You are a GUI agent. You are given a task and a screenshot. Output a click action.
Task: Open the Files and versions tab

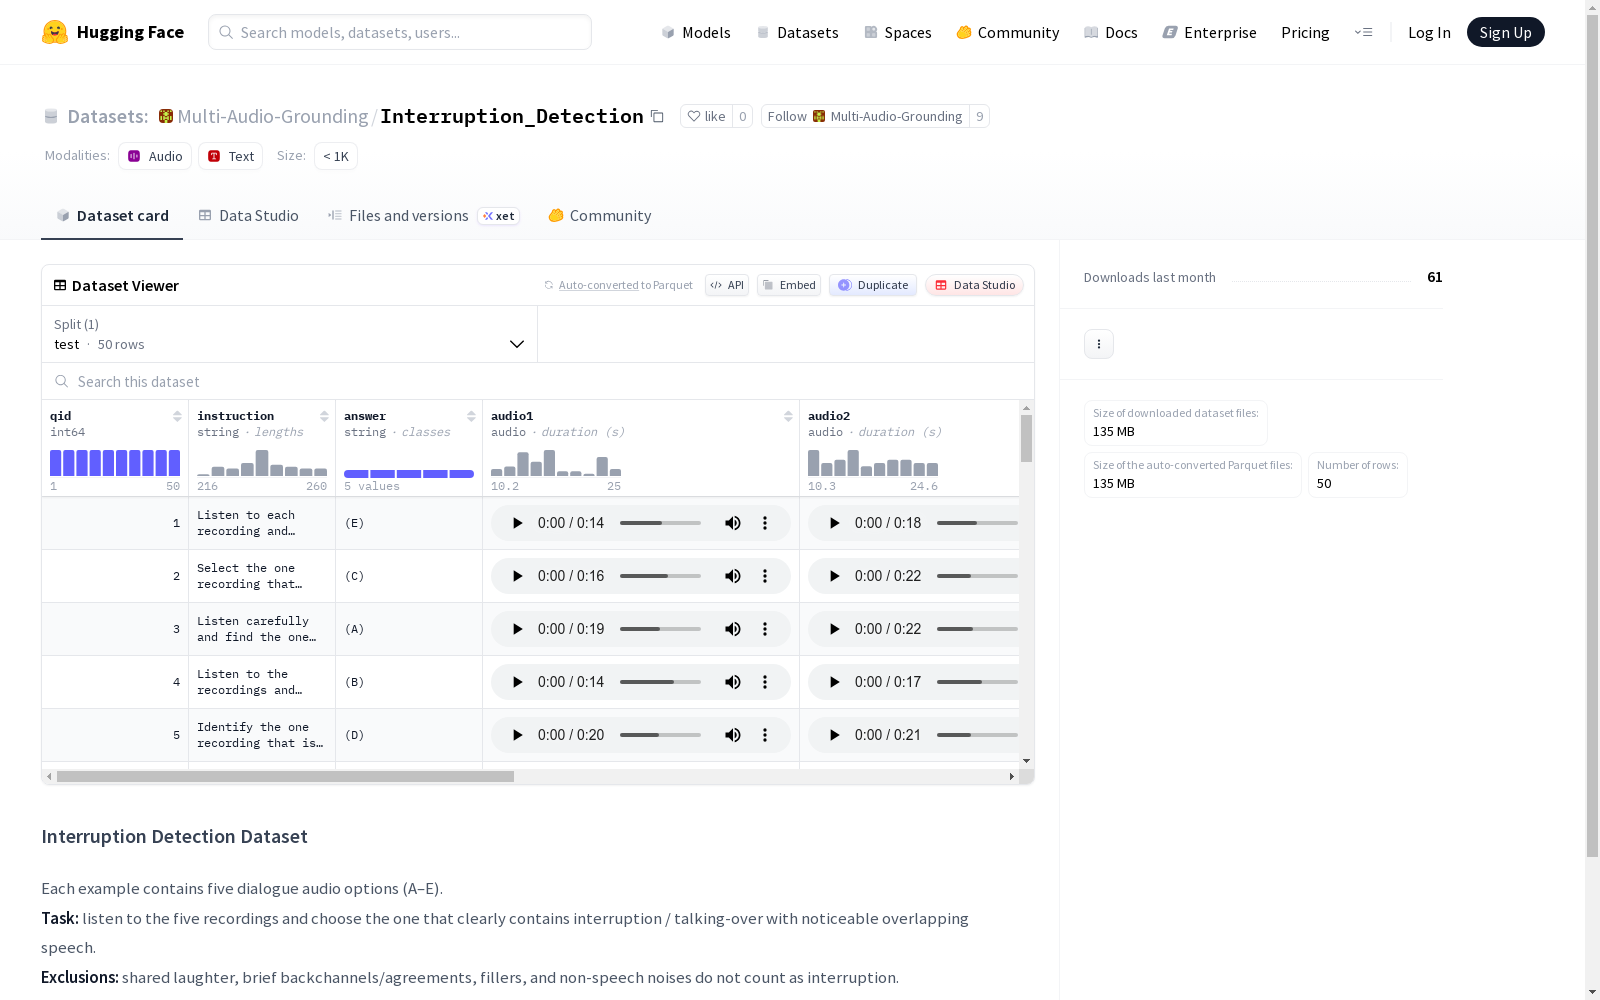(x=424, y=216)
